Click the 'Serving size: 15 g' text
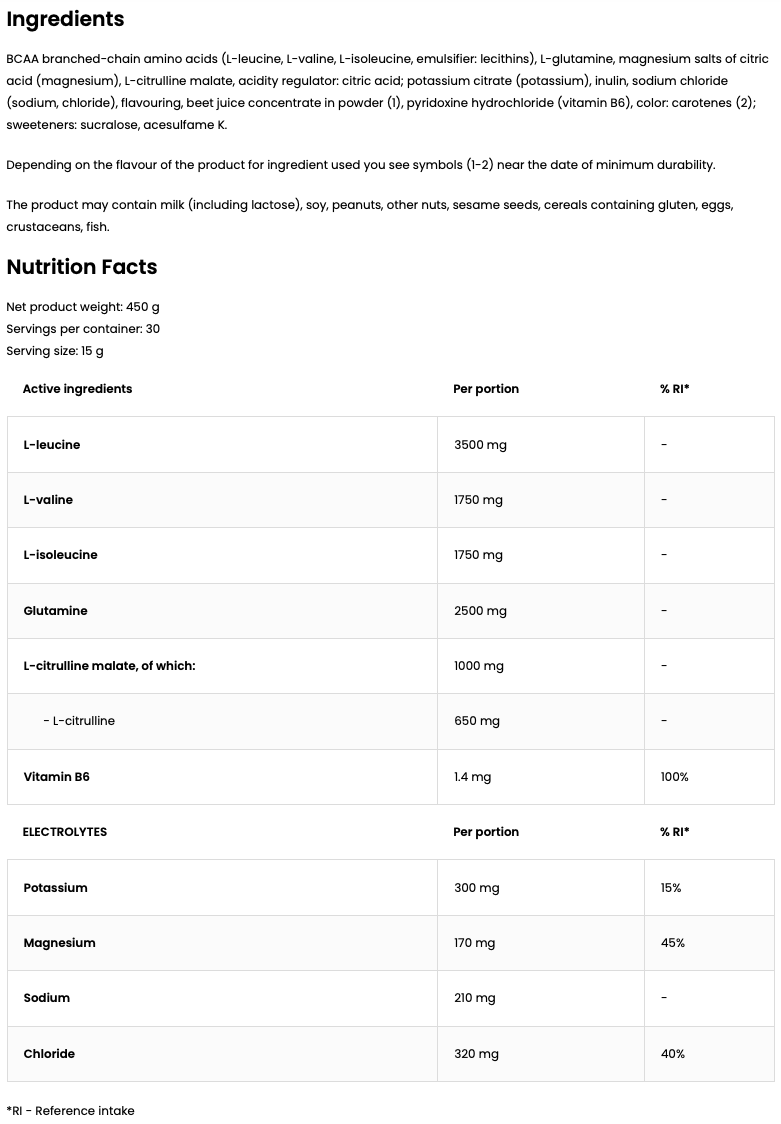 (55, 351)
